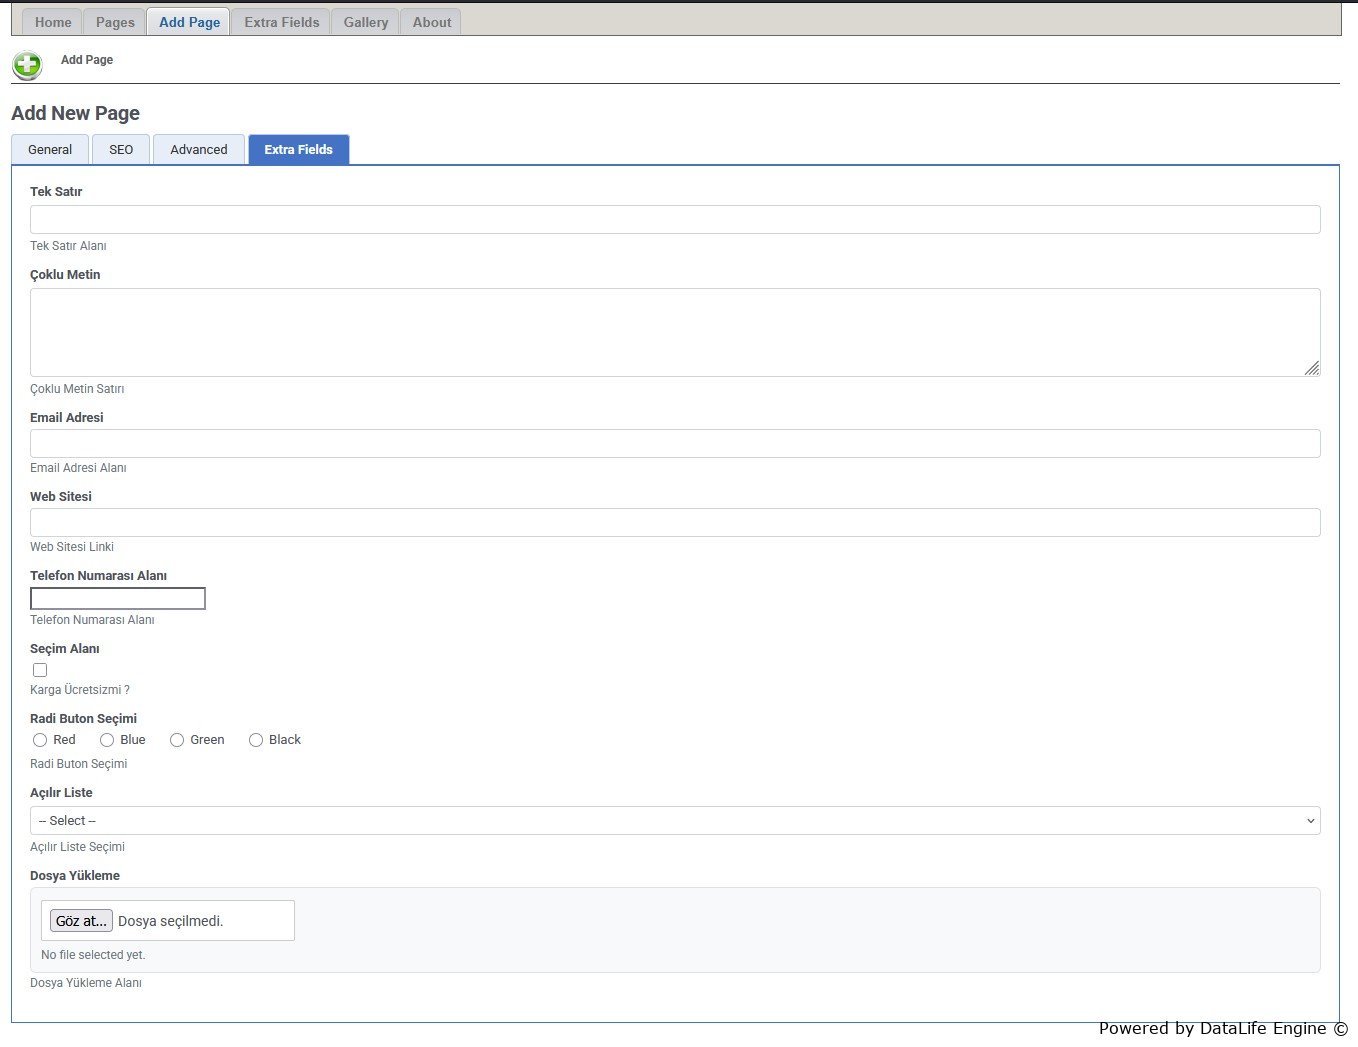
Task: Go to the Advanced tab
Action: [199, 150]
